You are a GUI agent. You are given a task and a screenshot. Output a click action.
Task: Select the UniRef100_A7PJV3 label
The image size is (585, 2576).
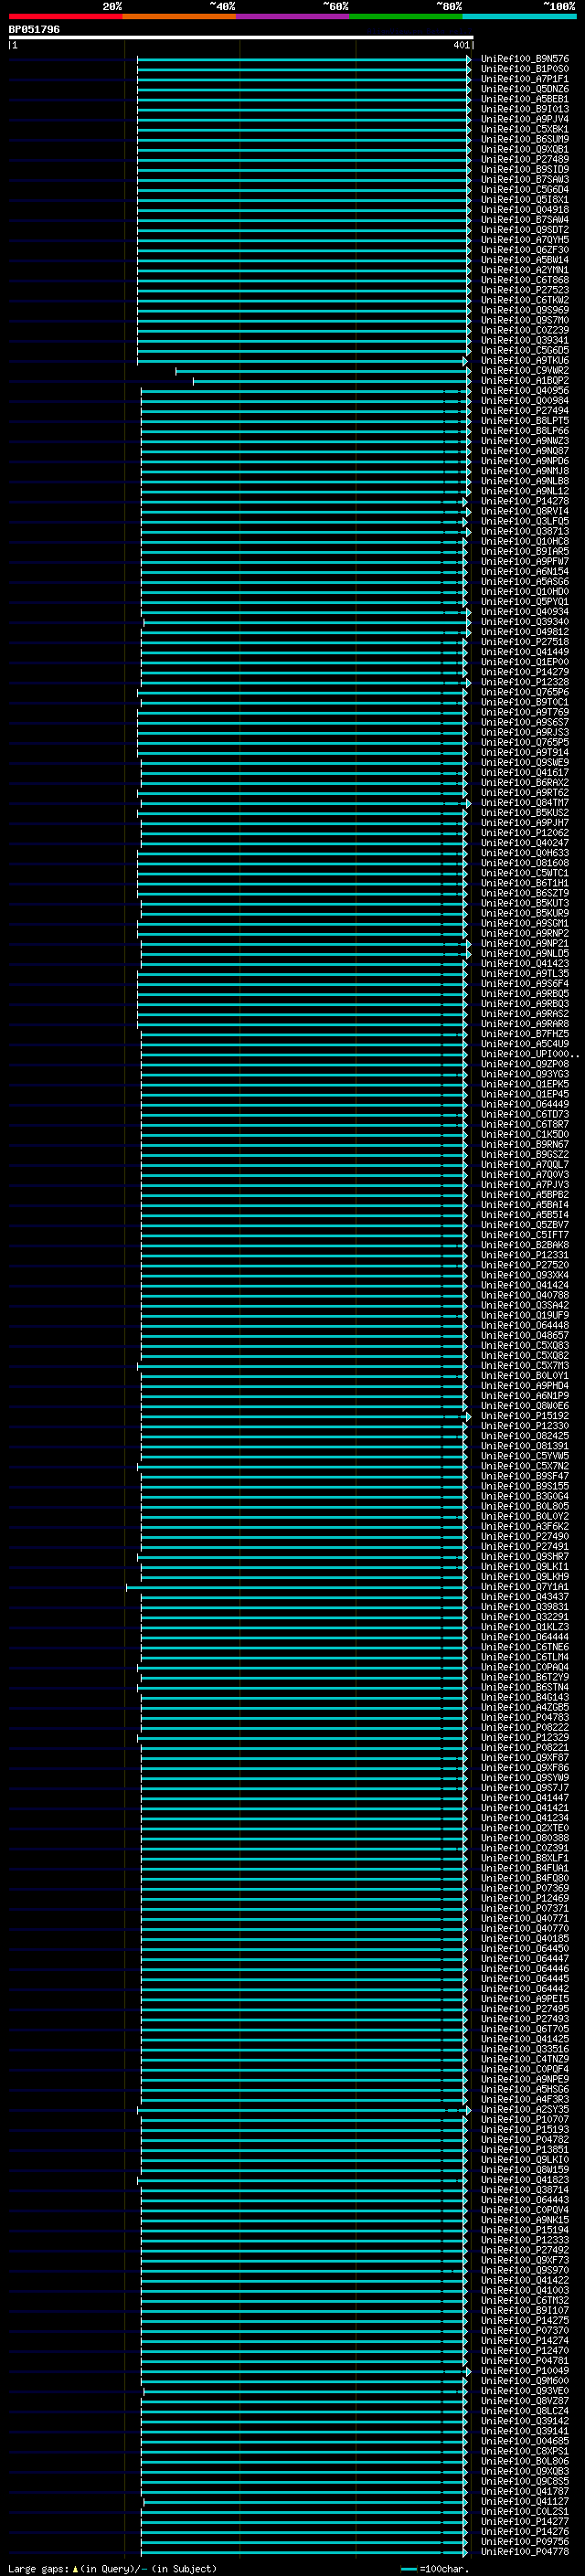pos(524,1184)
